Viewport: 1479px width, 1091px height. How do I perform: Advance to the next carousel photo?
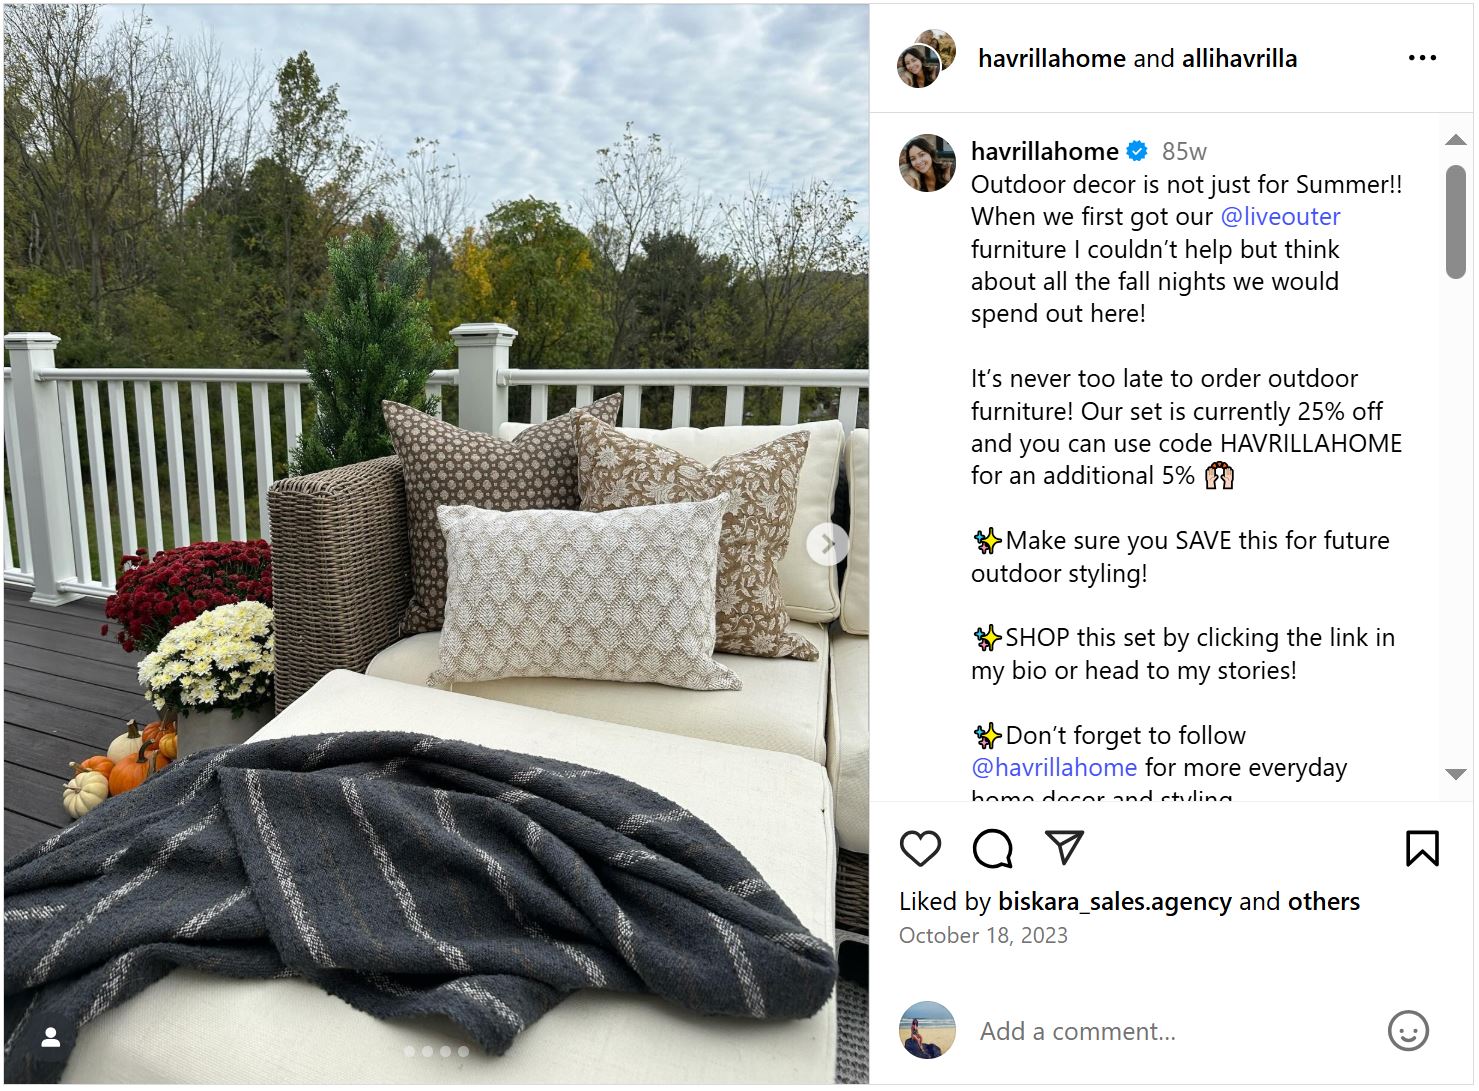coord(827,545)
